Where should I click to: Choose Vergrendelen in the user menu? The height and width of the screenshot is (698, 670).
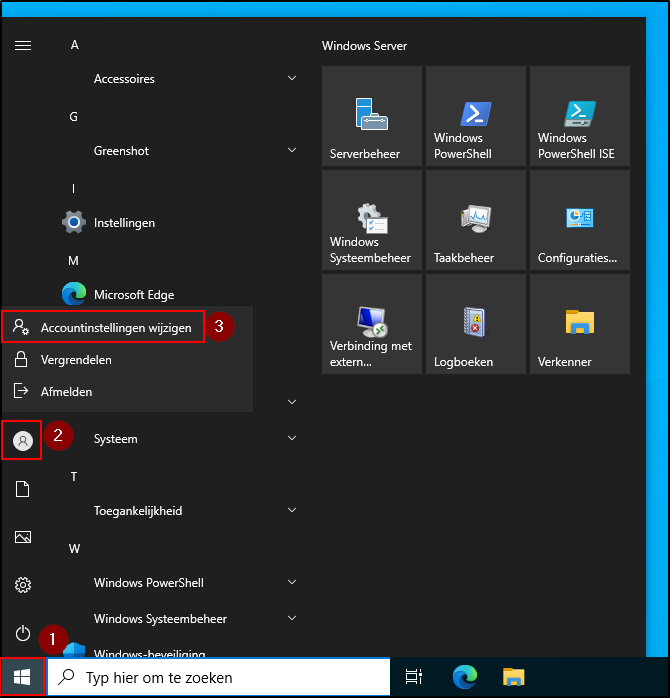[76, 360]
